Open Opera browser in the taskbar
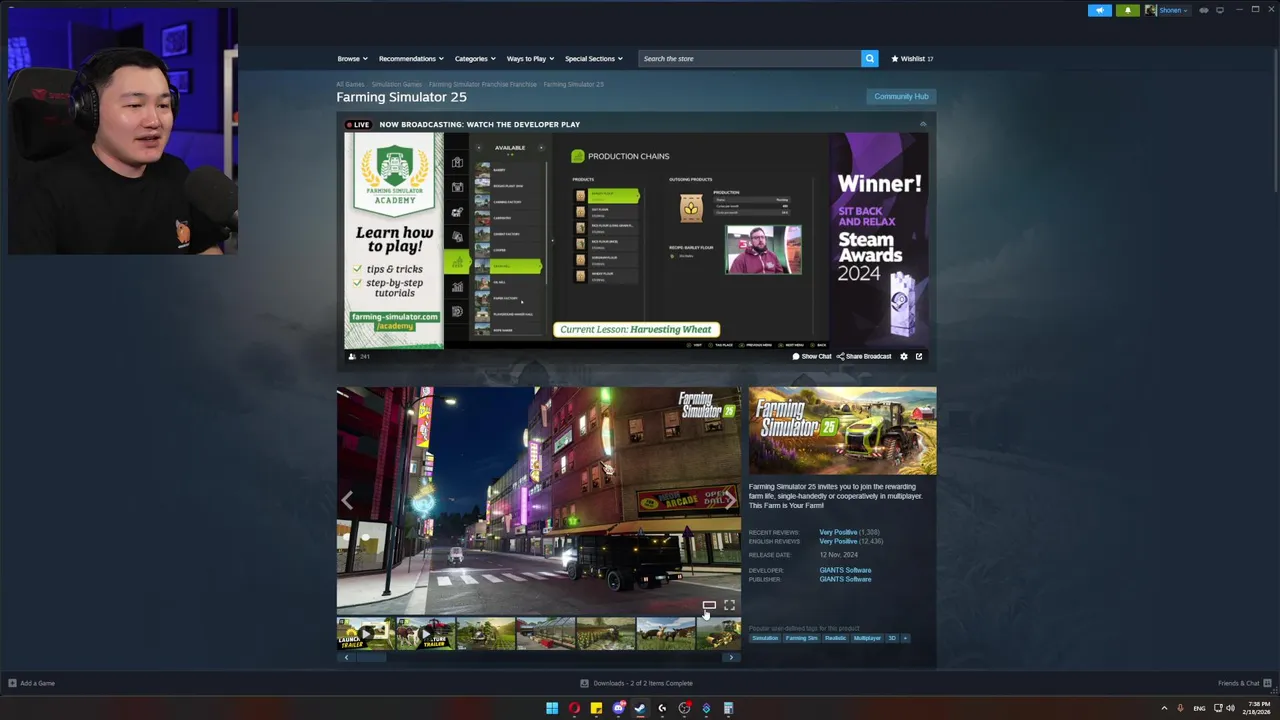 point(574,708)
